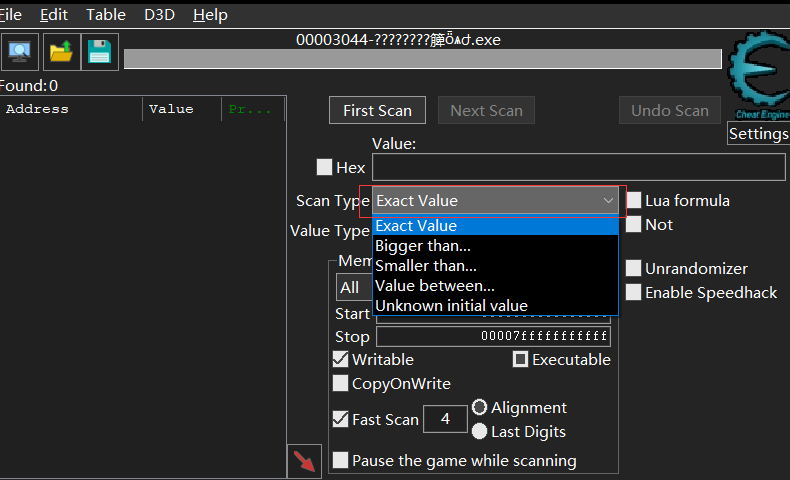The height and width of the screenshot is (480, 790).
Task: Click the Address column header
Action: click(72, 109)
